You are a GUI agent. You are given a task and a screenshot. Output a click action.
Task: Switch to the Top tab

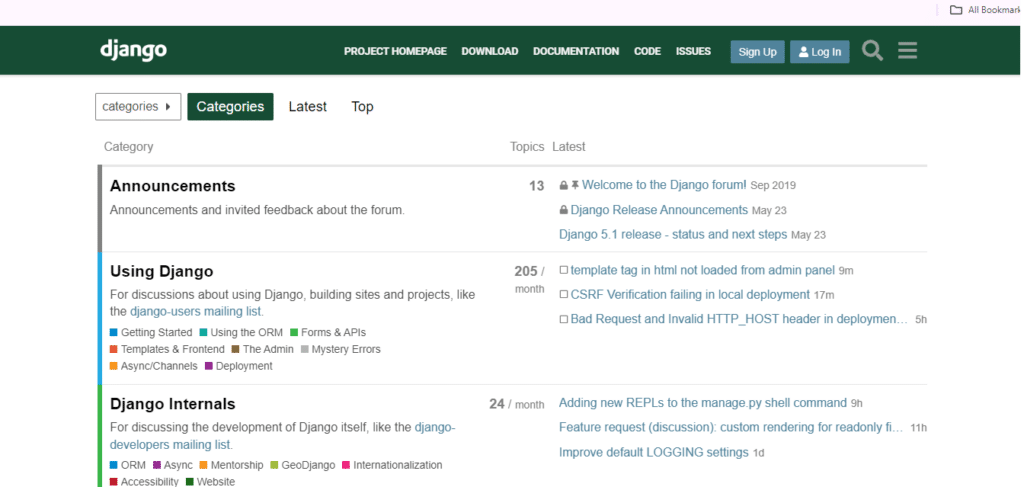(x=362, y=107)
